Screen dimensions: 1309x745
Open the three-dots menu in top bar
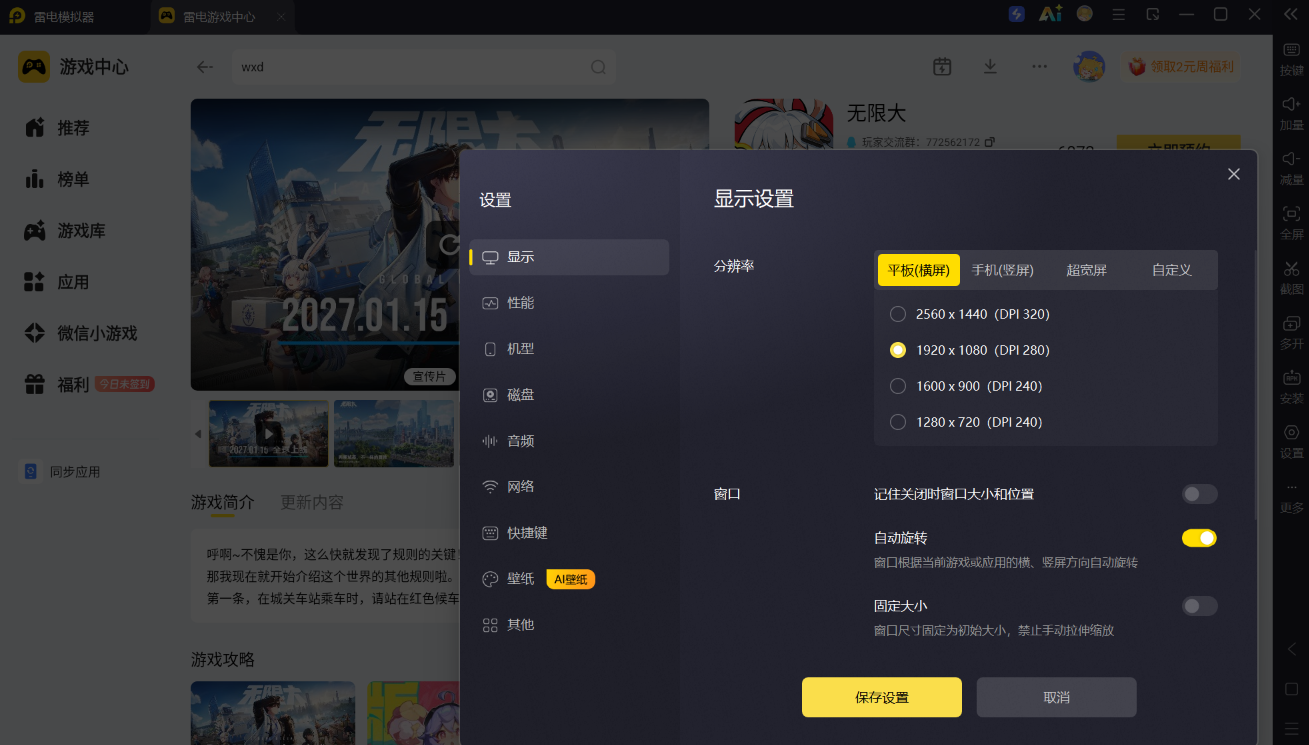click(1040, 66)
